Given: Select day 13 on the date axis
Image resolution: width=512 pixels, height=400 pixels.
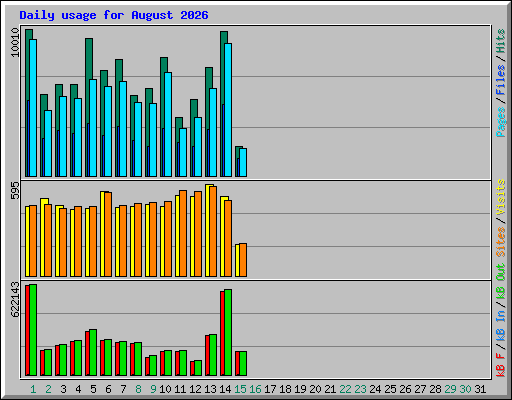Looking at the screenshot, I should click(210, 389).
